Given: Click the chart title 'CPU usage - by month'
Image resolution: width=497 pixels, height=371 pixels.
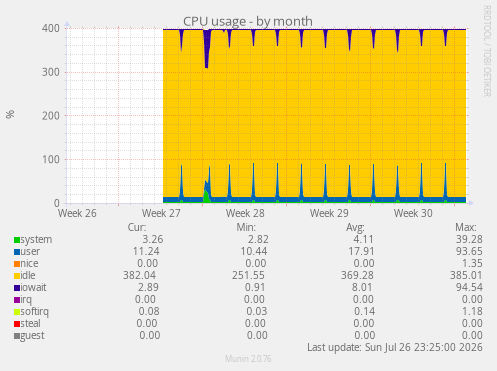Looking at the screenshot, I should (248, 21).
